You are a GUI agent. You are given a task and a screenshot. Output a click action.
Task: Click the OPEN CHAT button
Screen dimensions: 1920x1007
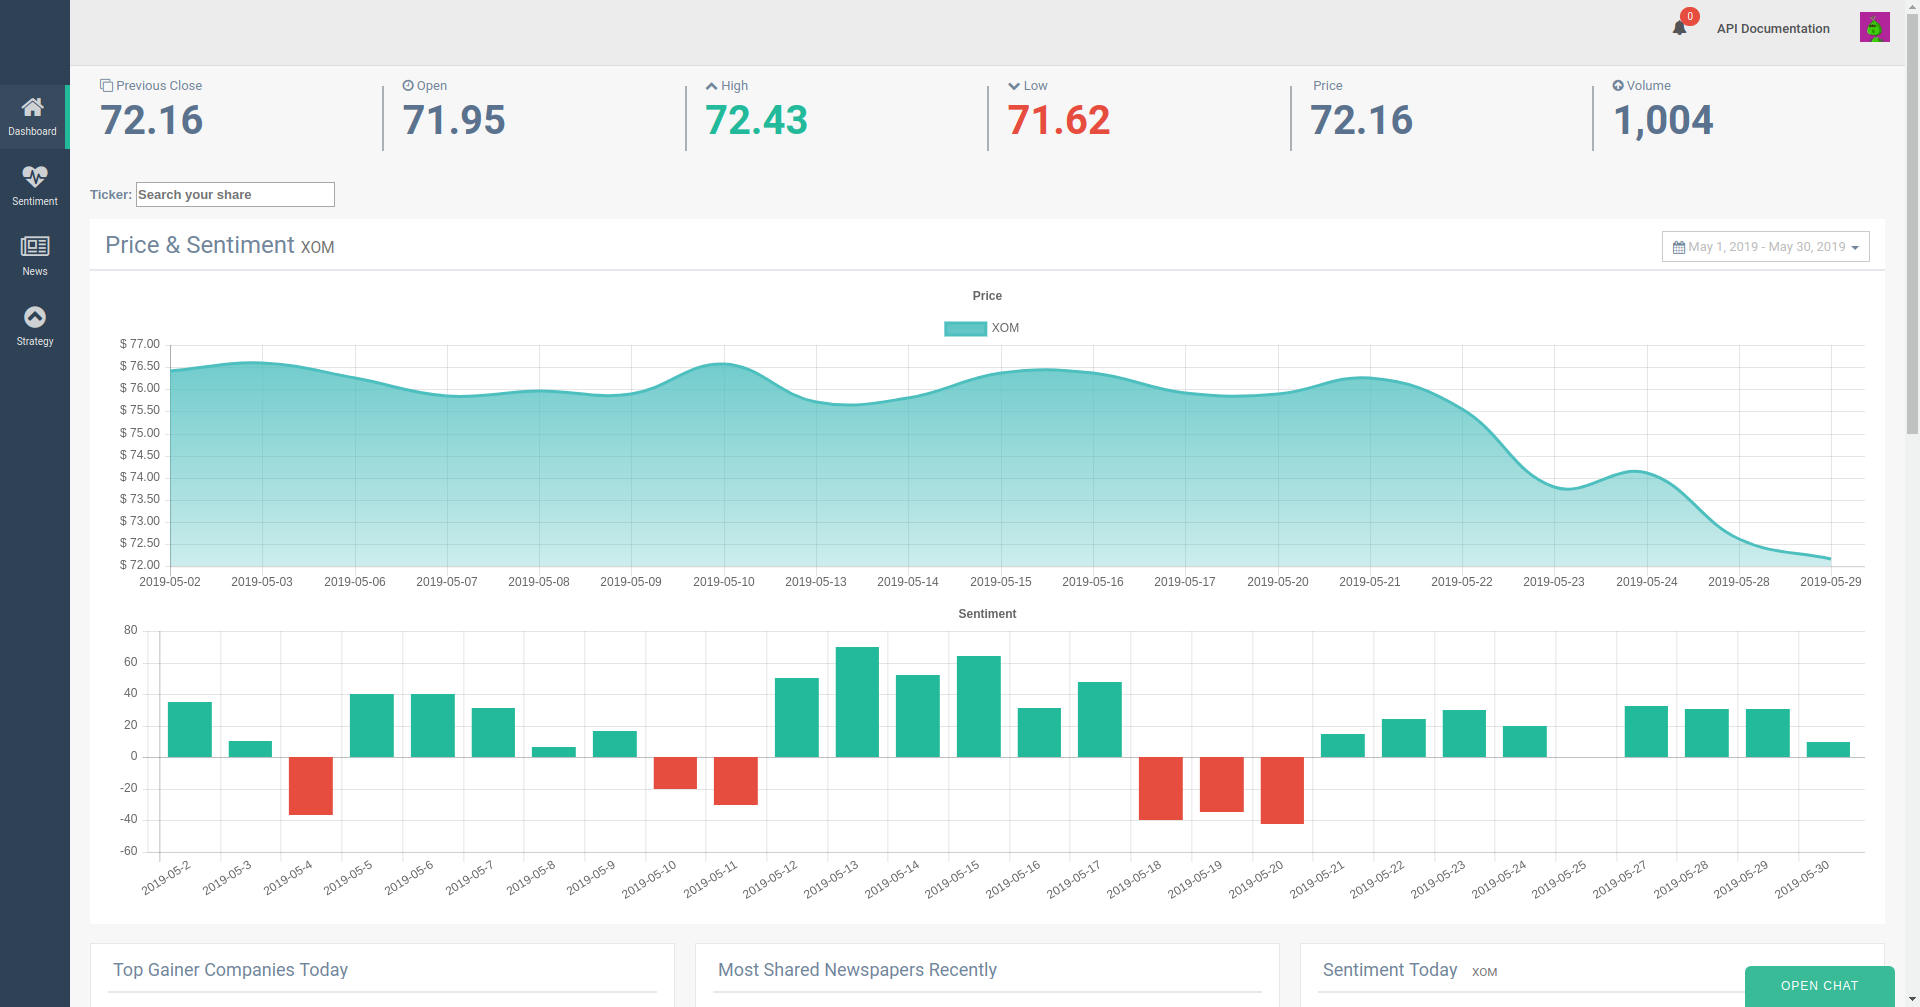[x=1819, y=986]
